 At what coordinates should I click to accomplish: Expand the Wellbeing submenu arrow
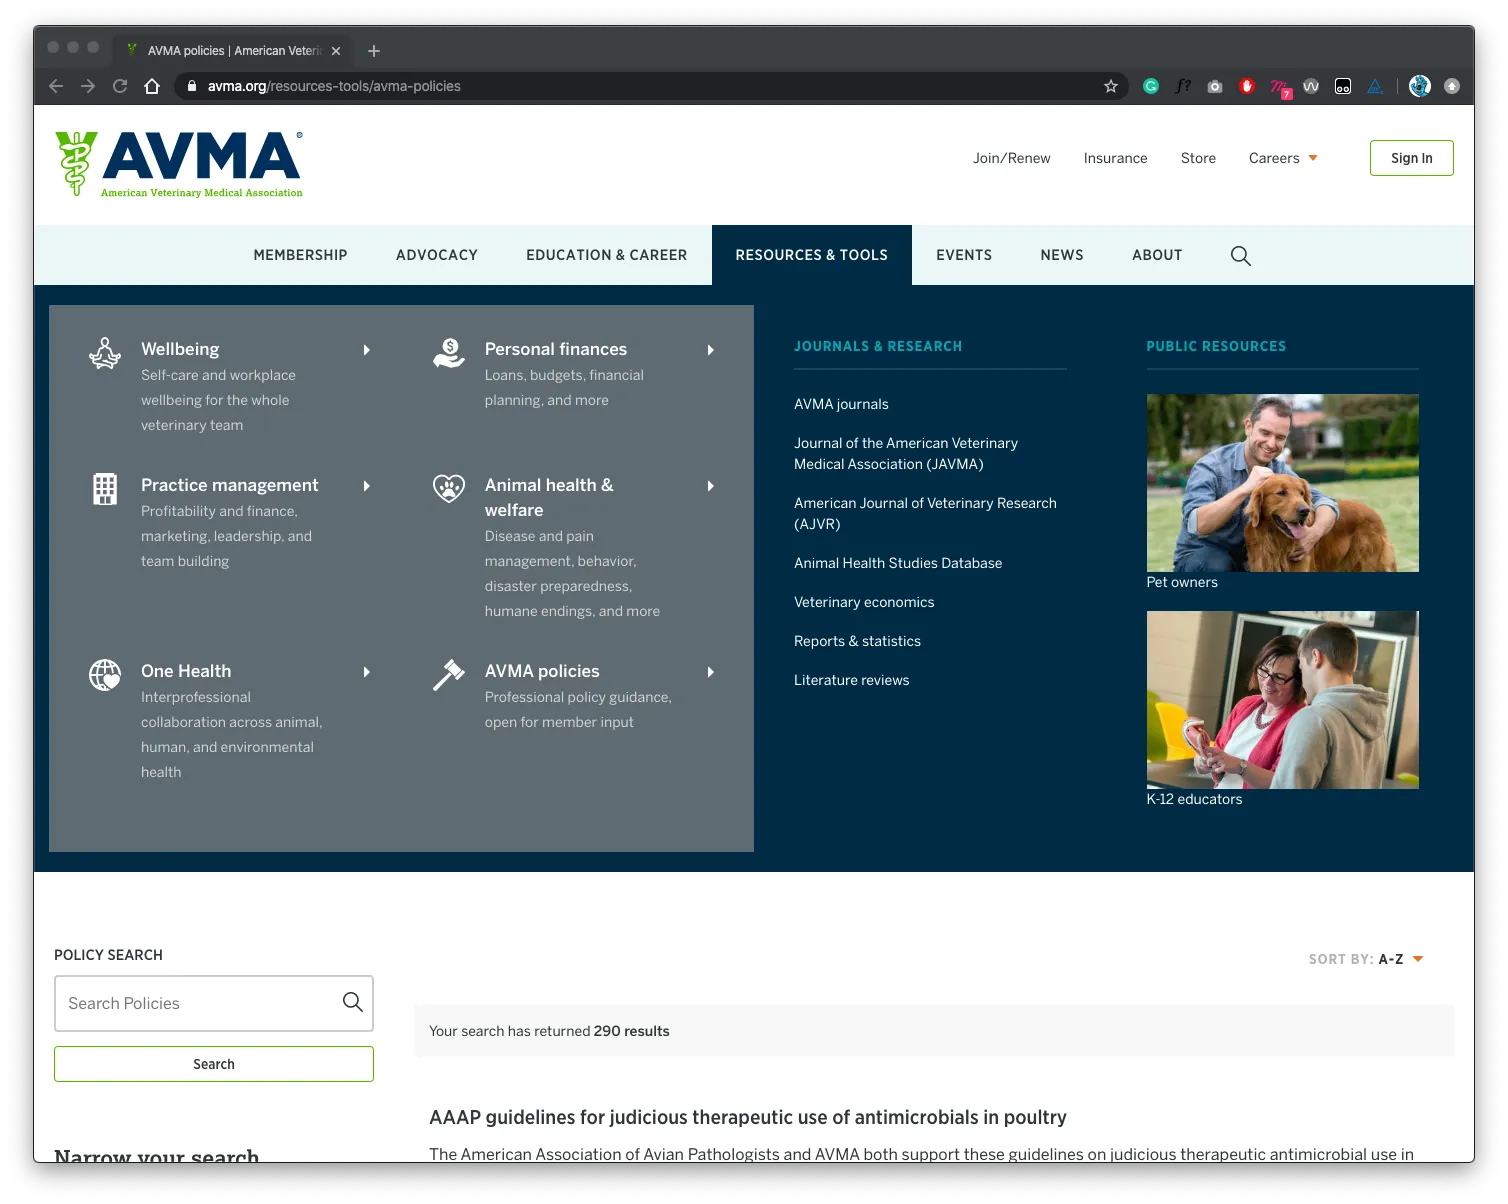(x=367, y=350)
